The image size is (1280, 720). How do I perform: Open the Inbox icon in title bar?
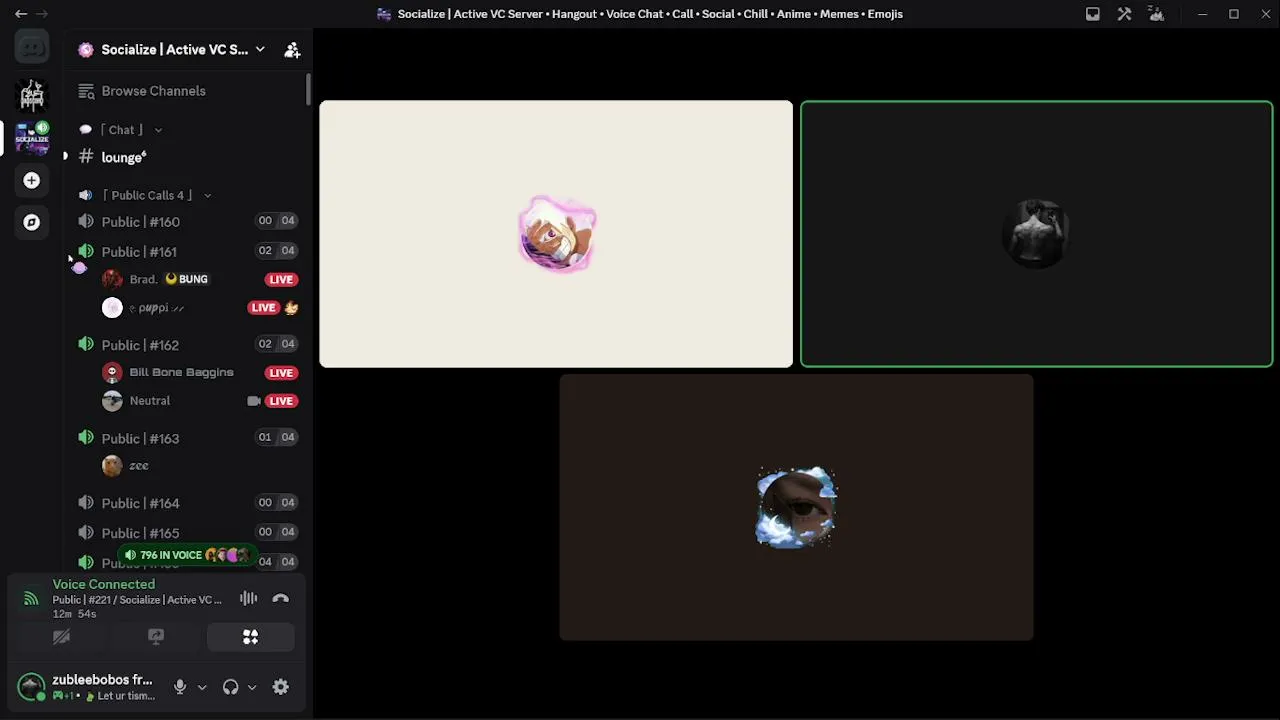1093,14
